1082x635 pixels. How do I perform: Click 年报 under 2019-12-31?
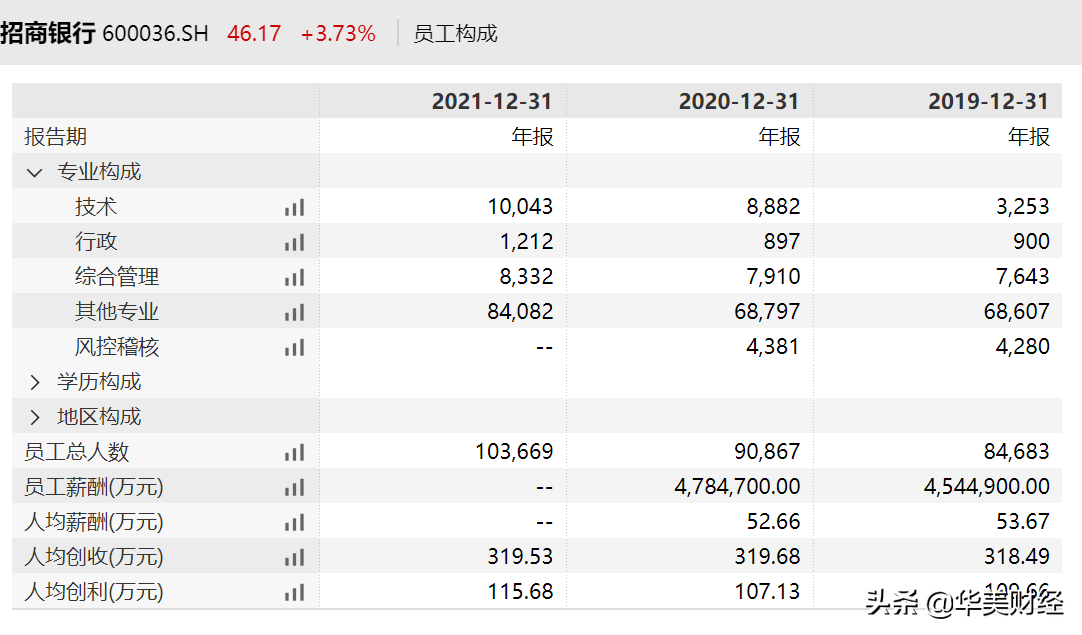pyautogui.click(x=1028, y=137)
